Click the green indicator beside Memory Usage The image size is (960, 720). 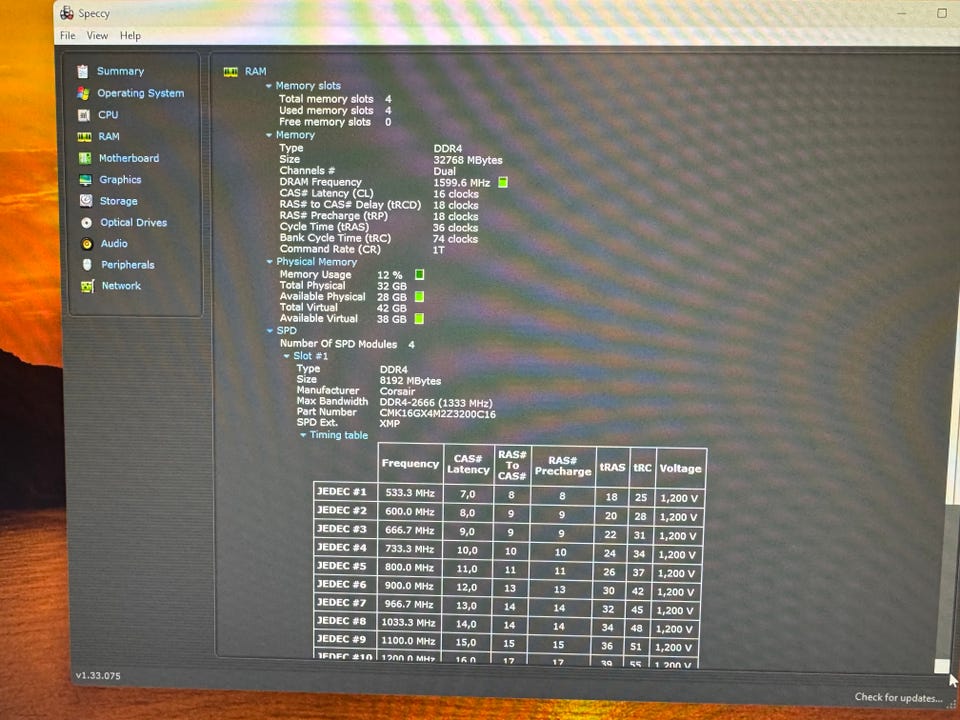pos(419,274)
